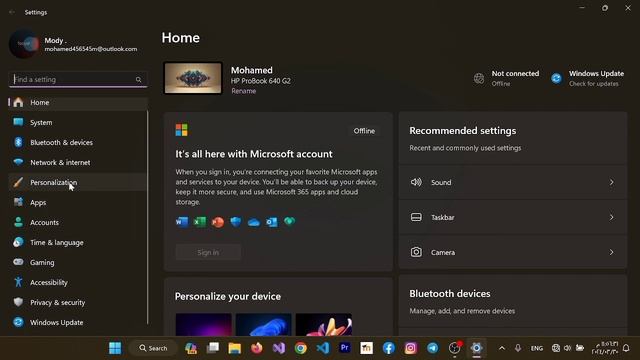The height and width of the screenshot is (360, 640).
Task: Select Personalization in the sidebar
Action: pos(78,182)
